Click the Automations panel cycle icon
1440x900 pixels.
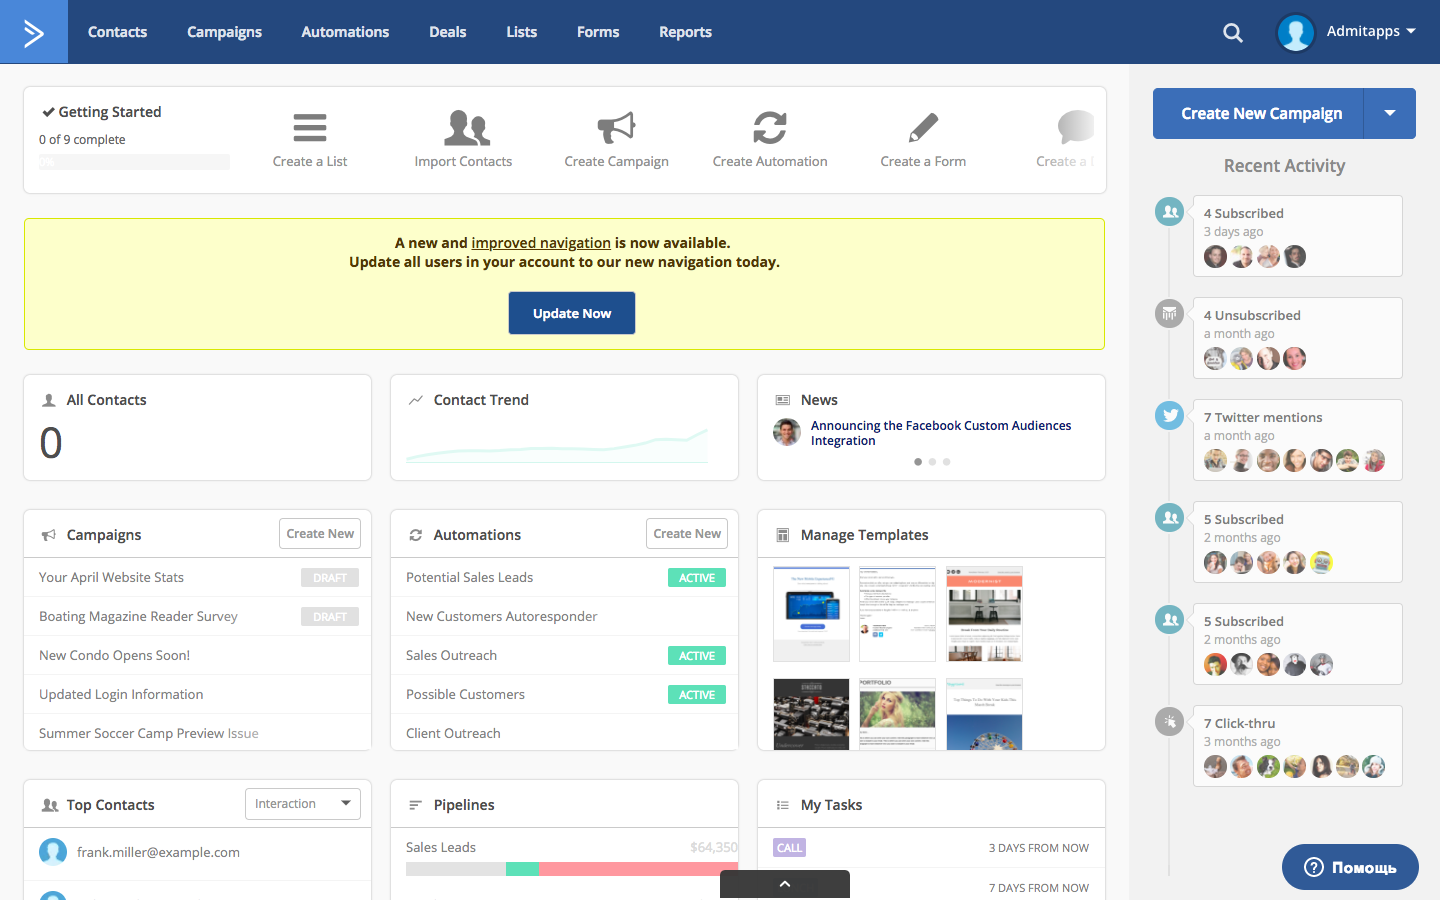pyautogui.click(x=416, y=535)
